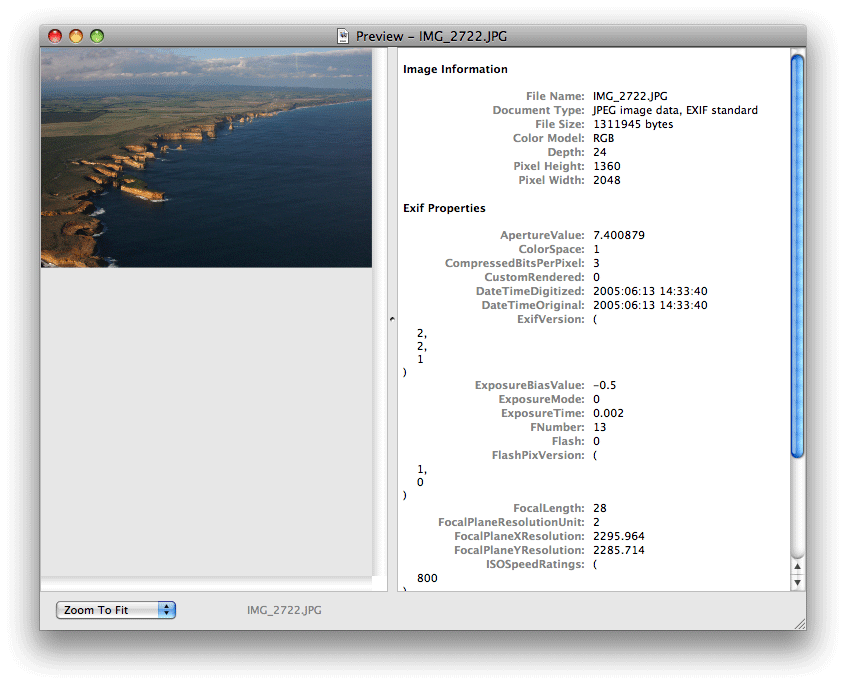
Task: Collapse the ExifVersion value list
Action: pyautogui.click(x=594, y=319)
